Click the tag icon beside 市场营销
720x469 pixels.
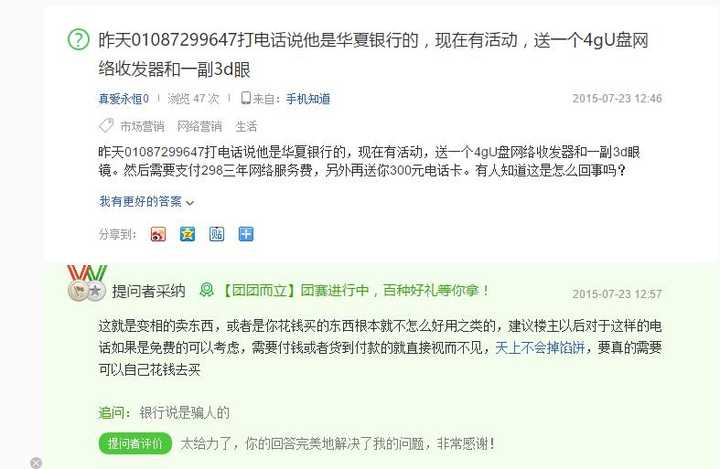106,125
